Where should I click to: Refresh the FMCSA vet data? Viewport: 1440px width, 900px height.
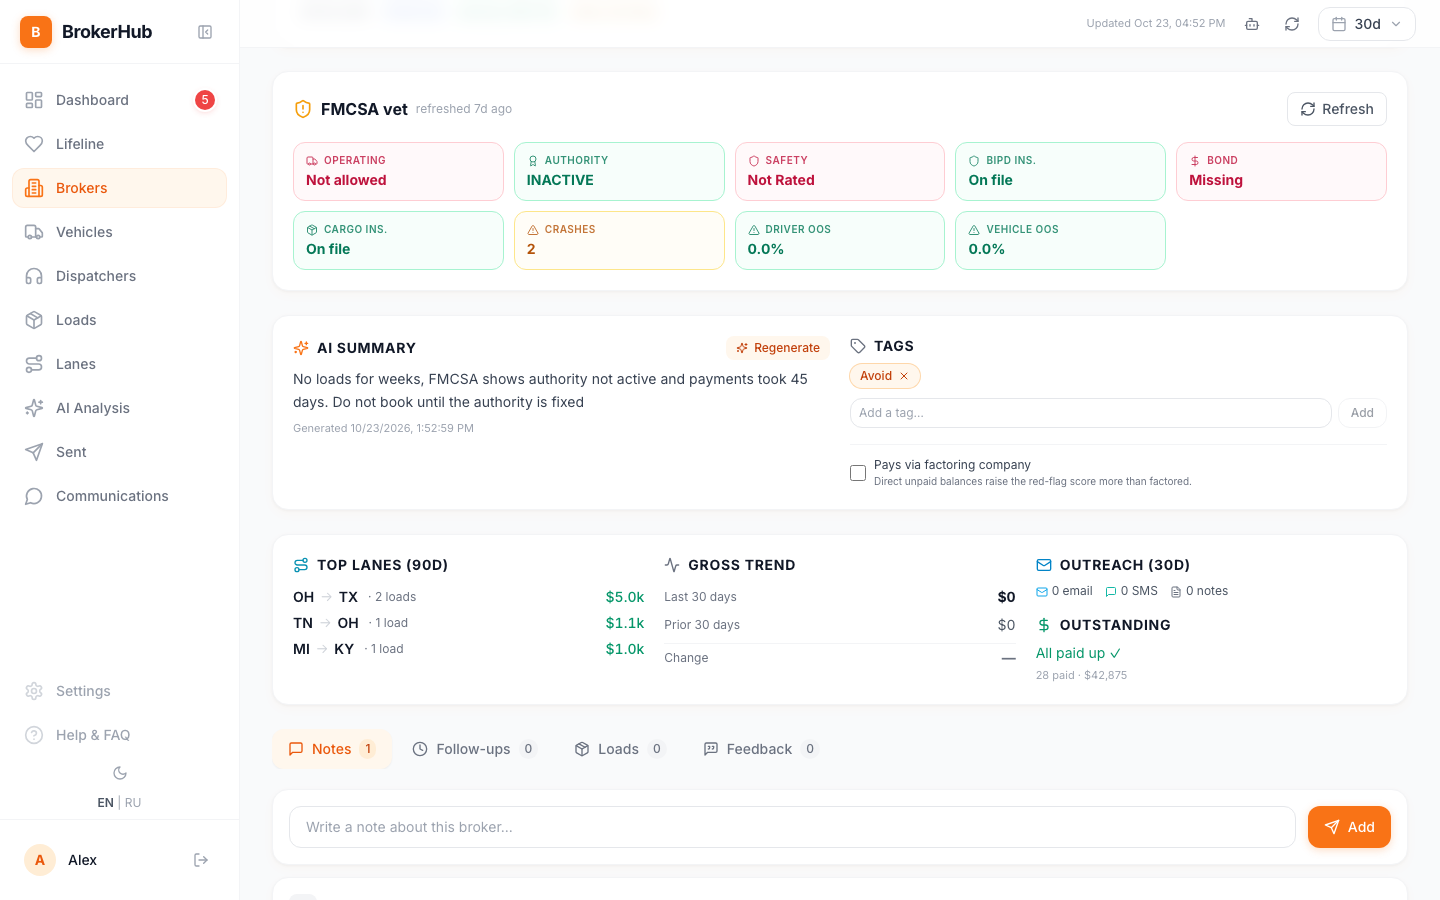[x=1337, y=109]
